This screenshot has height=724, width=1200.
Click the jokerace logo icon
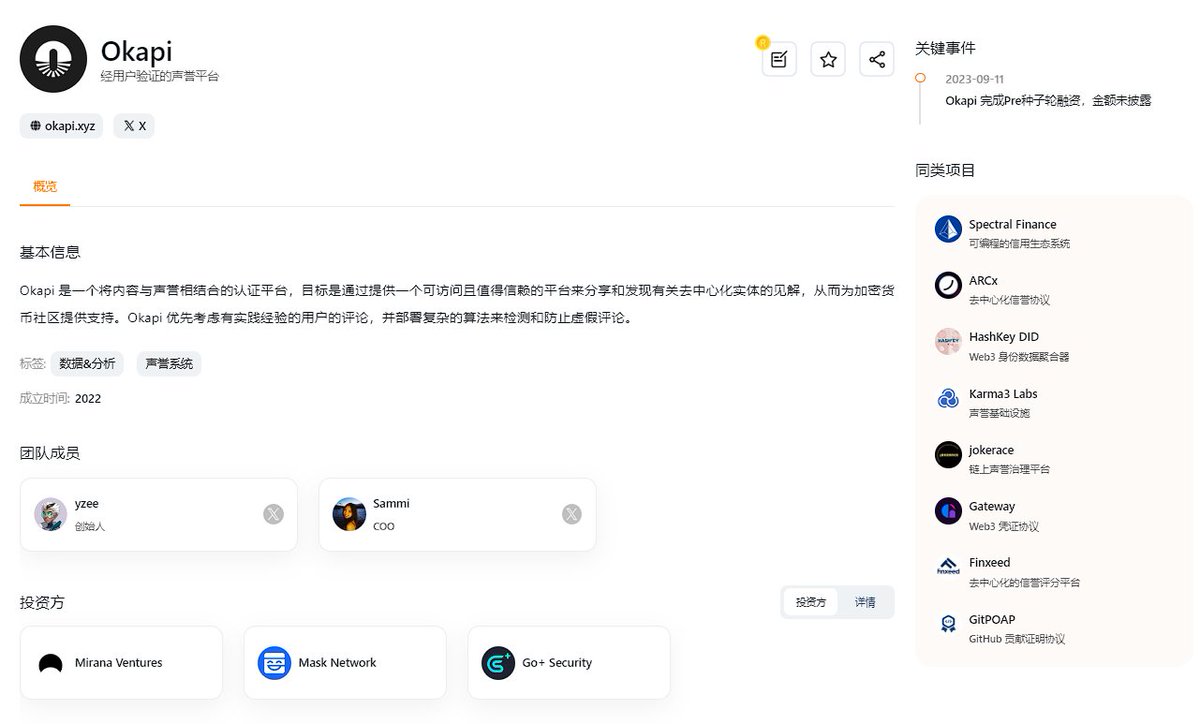(948, 455)
